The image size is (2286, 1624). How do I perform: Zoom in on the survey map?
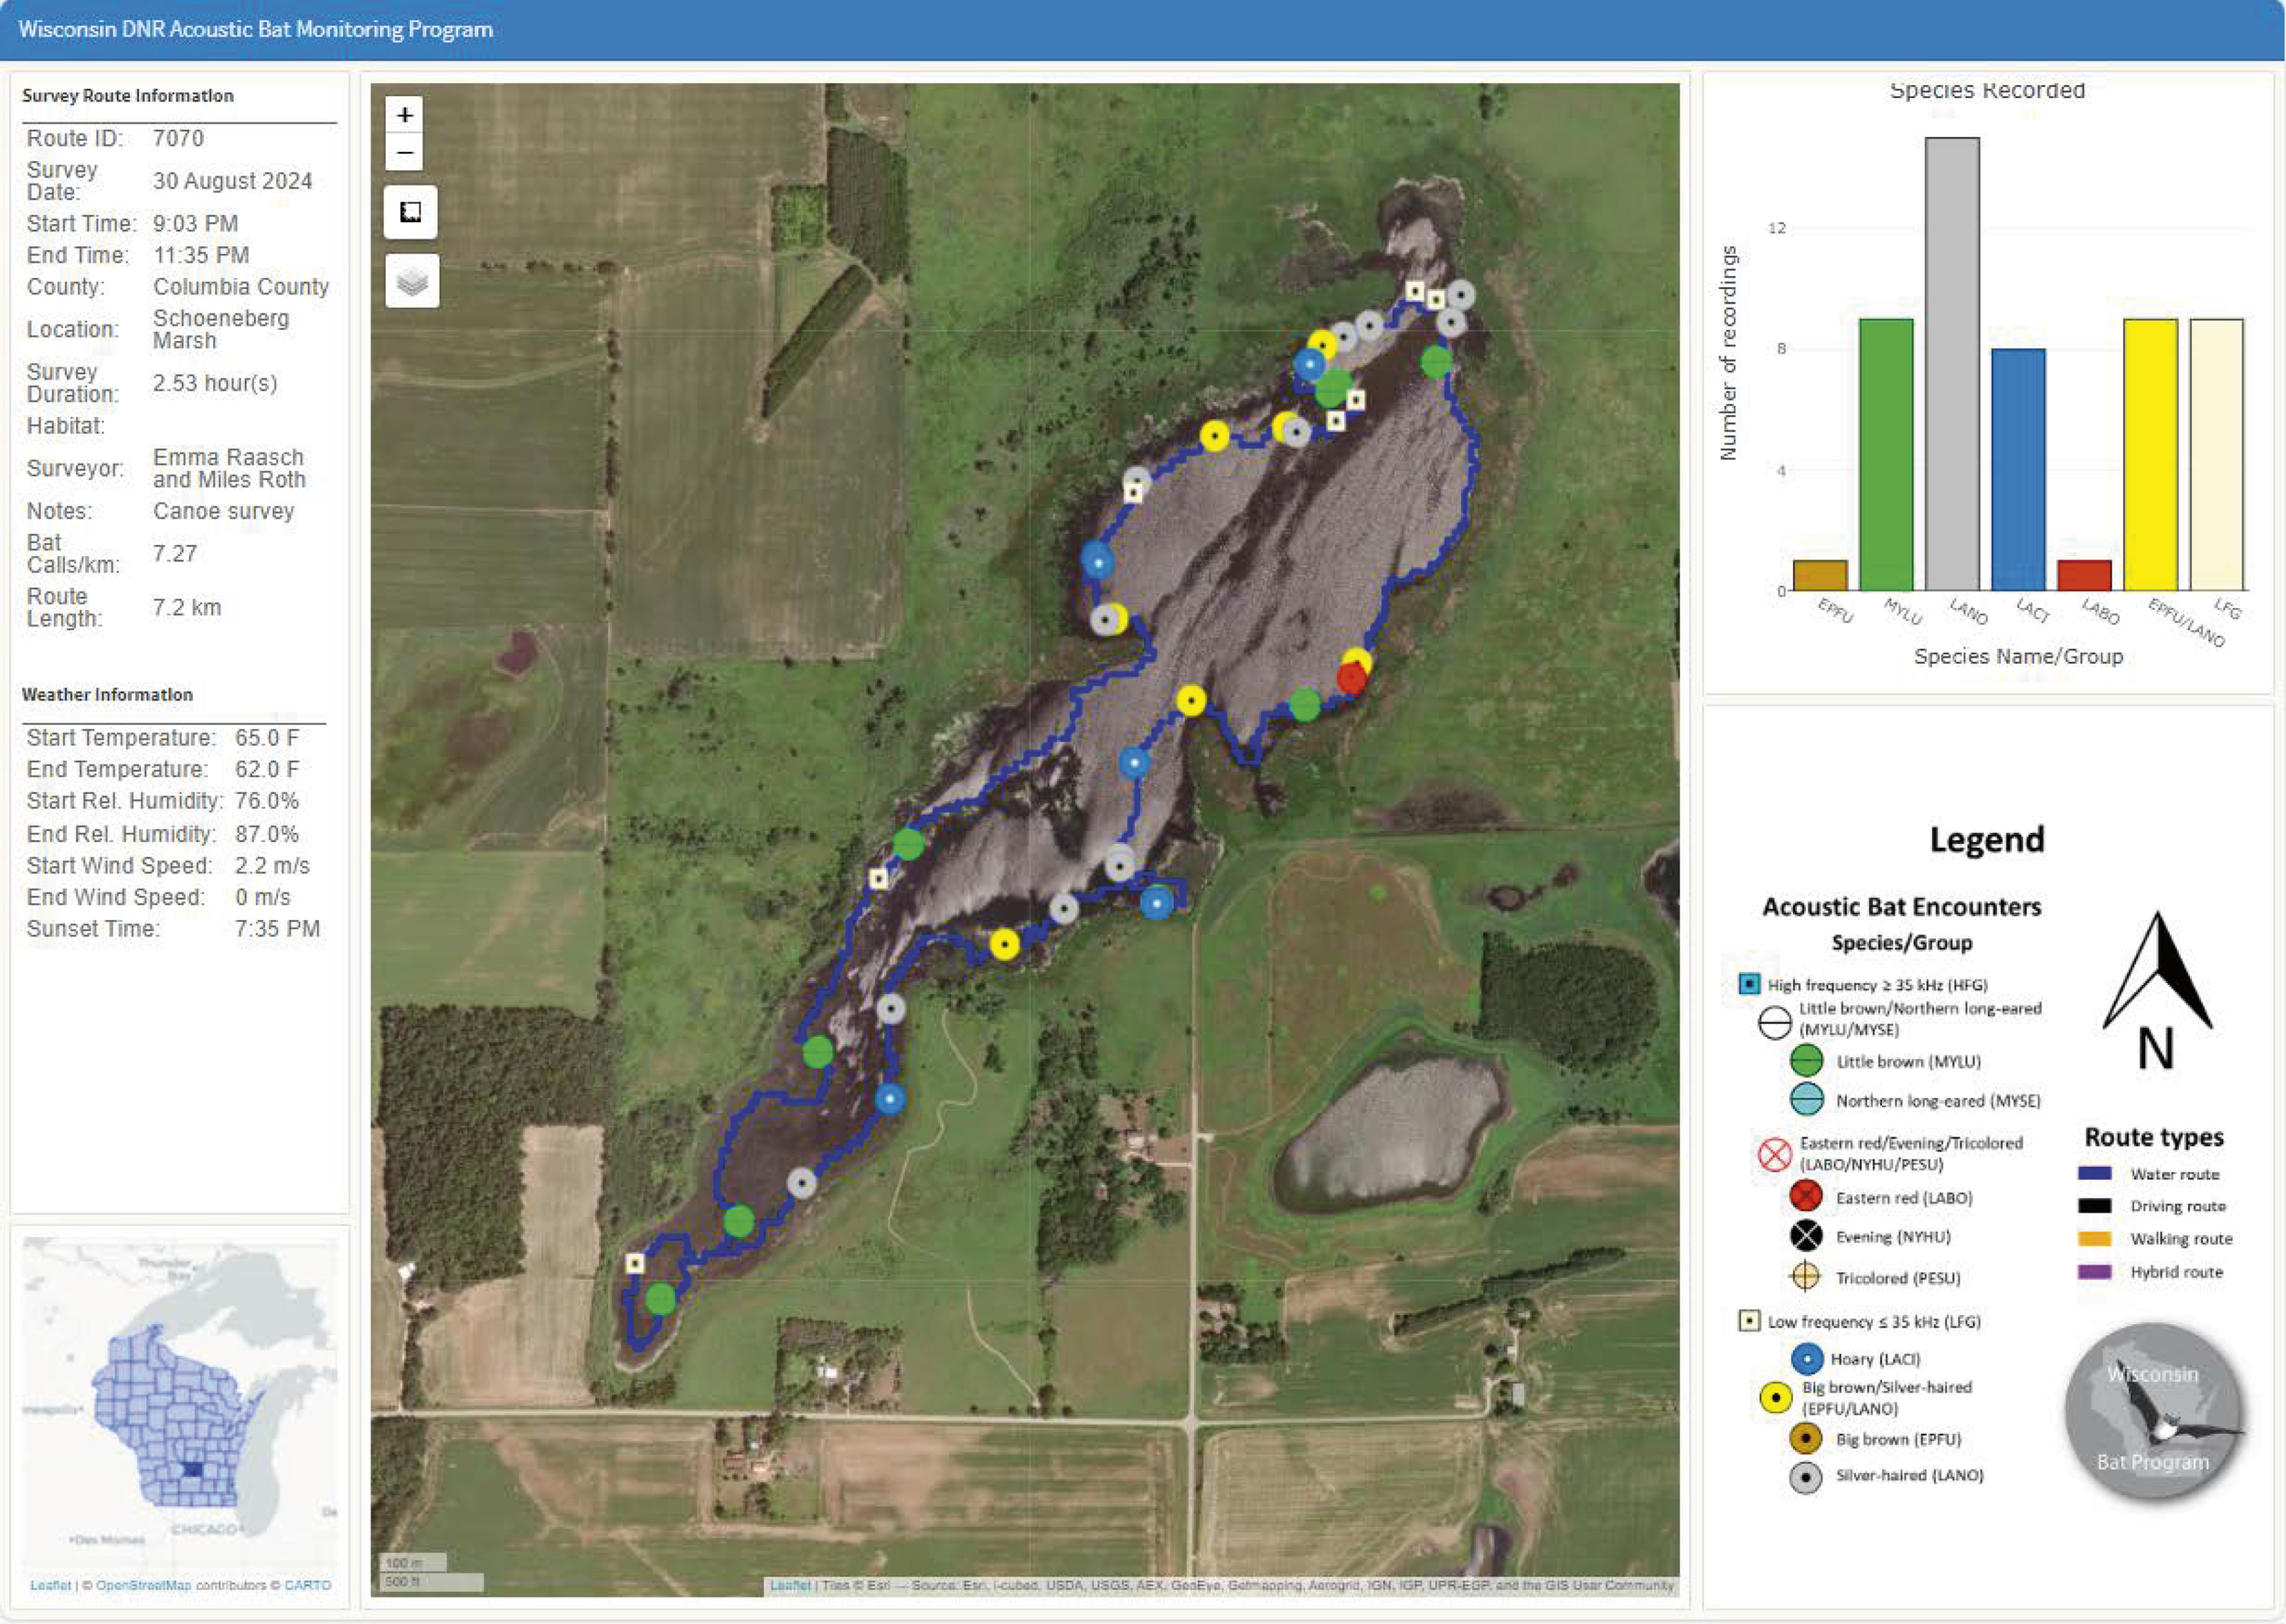(x=405, y=115)
